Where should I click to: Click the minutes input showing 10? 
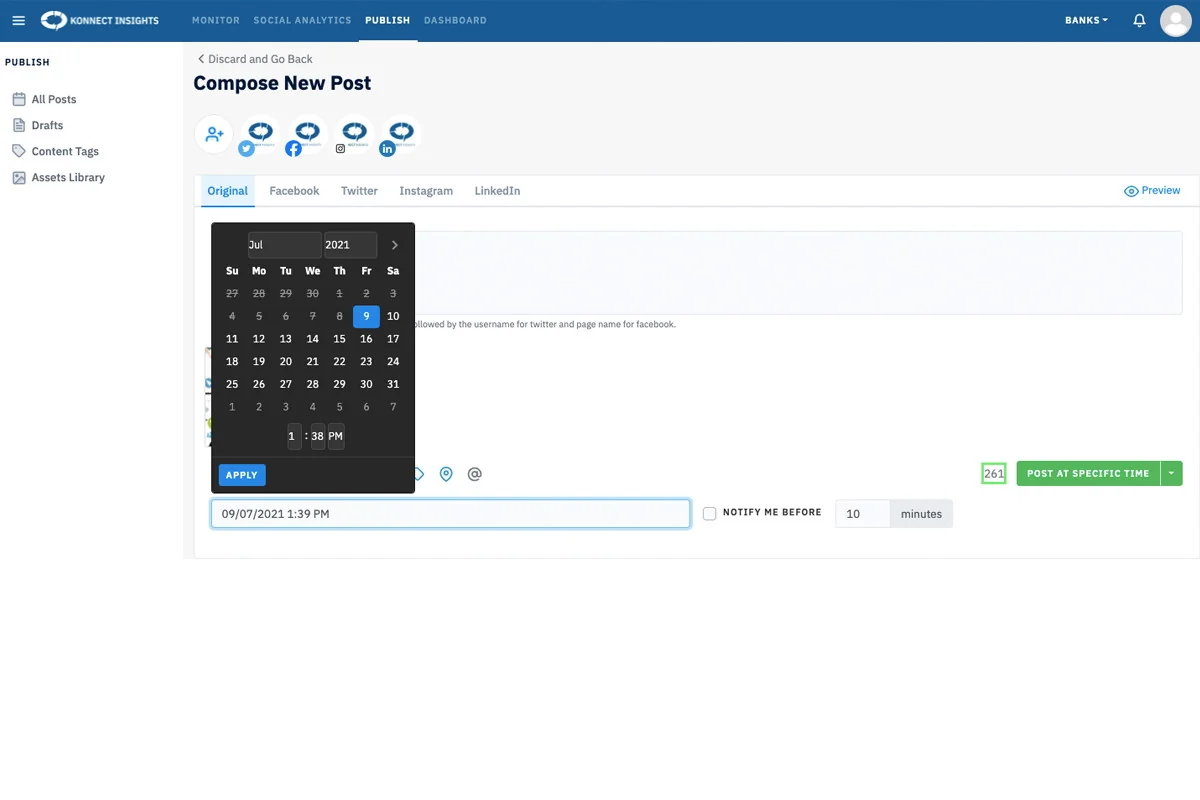pos(863,514)
